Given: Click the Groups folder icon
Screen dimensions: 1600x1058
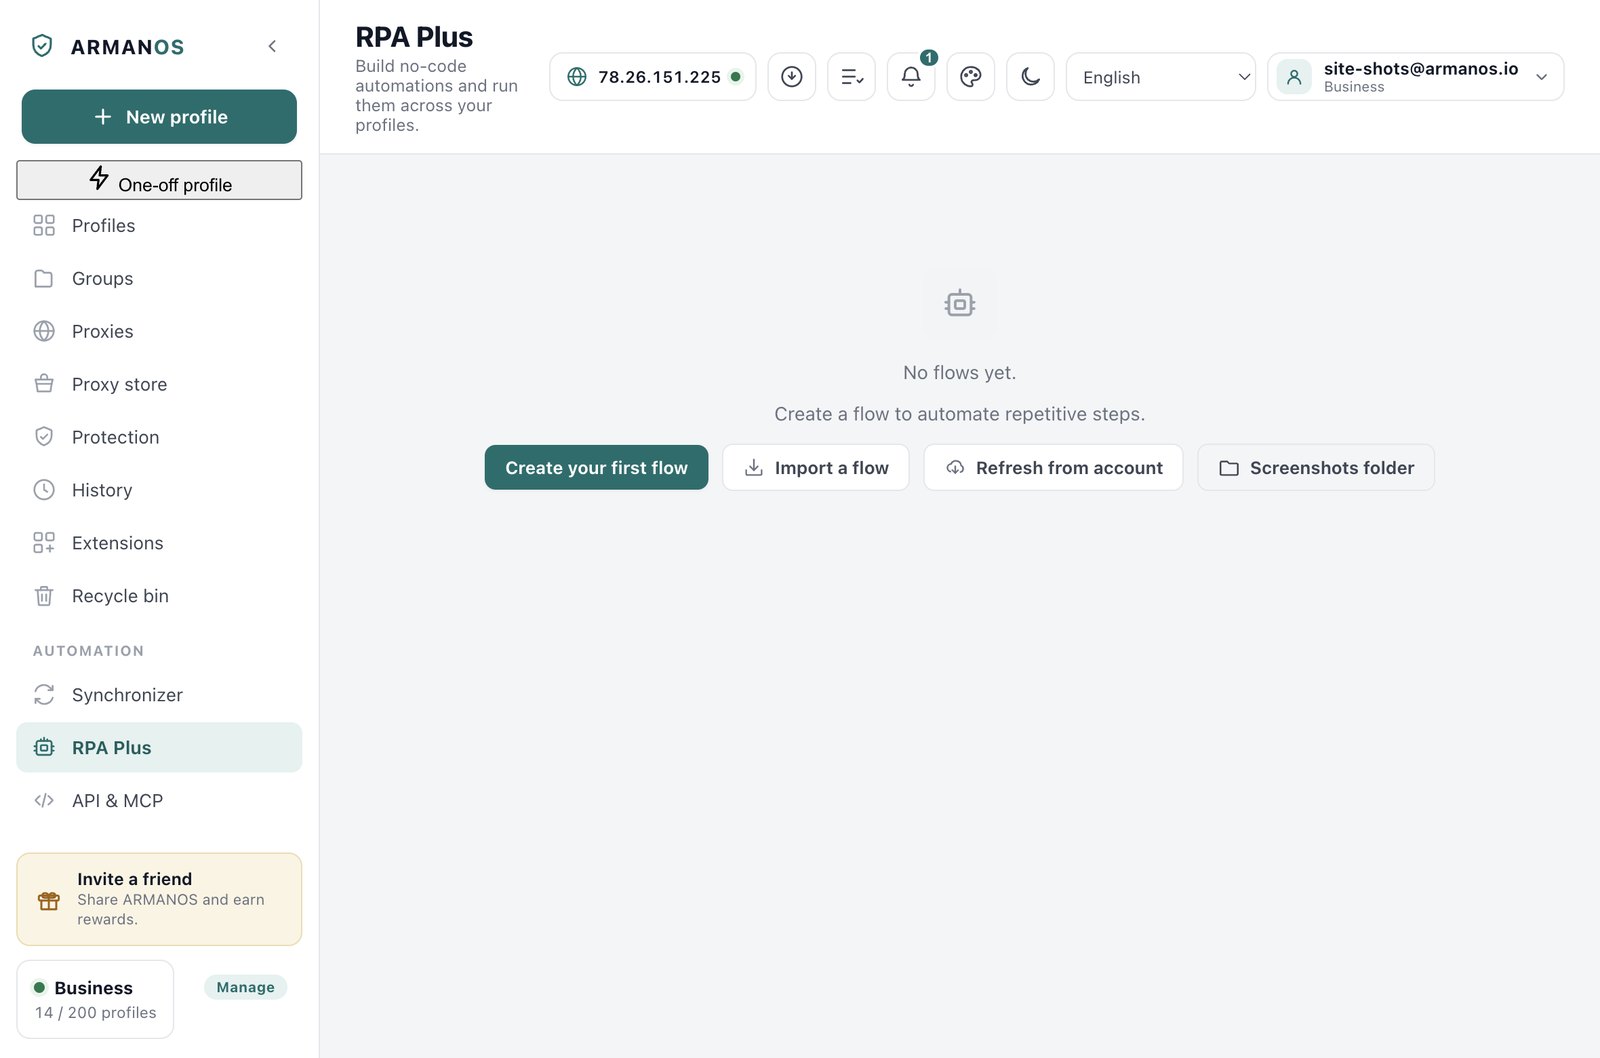Looking at the screenshot, I should (x=44, y=279).
